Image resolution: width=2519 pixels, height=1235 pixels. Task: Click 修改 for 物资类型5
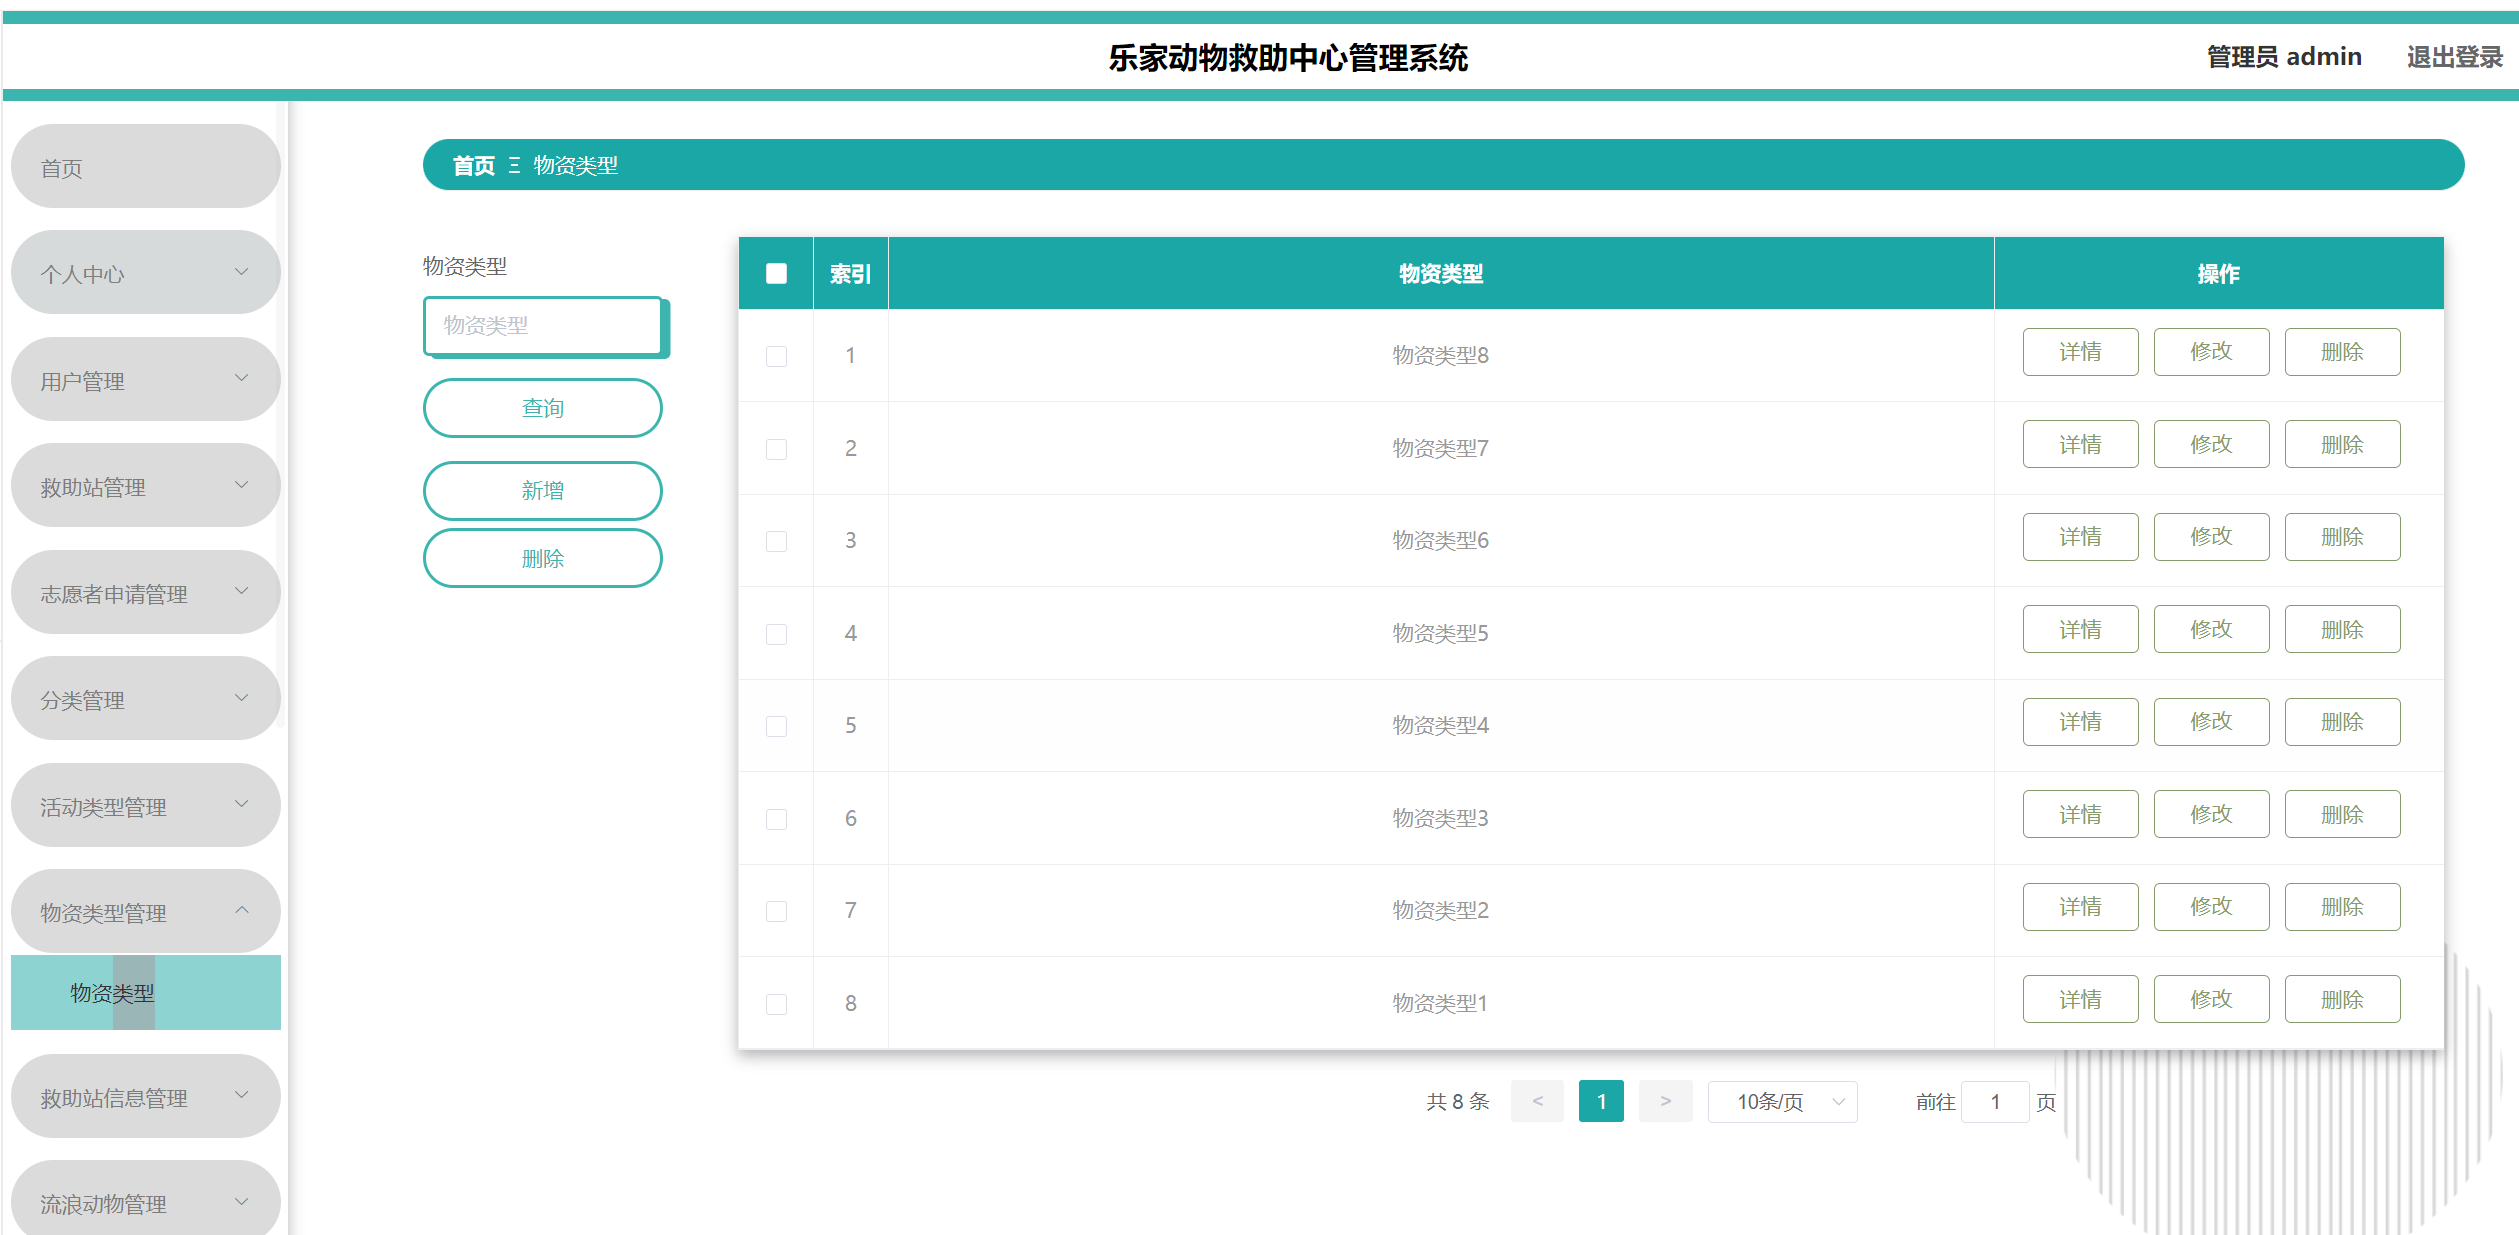pos(2211,630)
